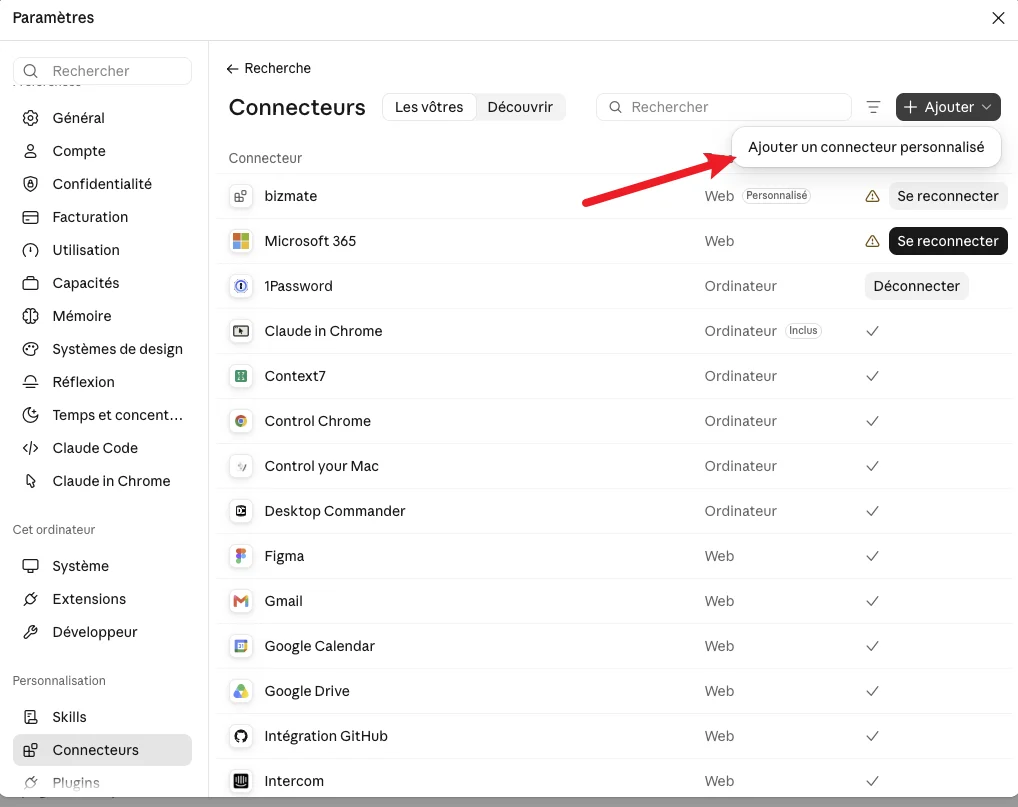Click the Développeur wrench icon
The width and height of the screenshot is (1018, 807).
pyautogui.click(x=31, y=632)
